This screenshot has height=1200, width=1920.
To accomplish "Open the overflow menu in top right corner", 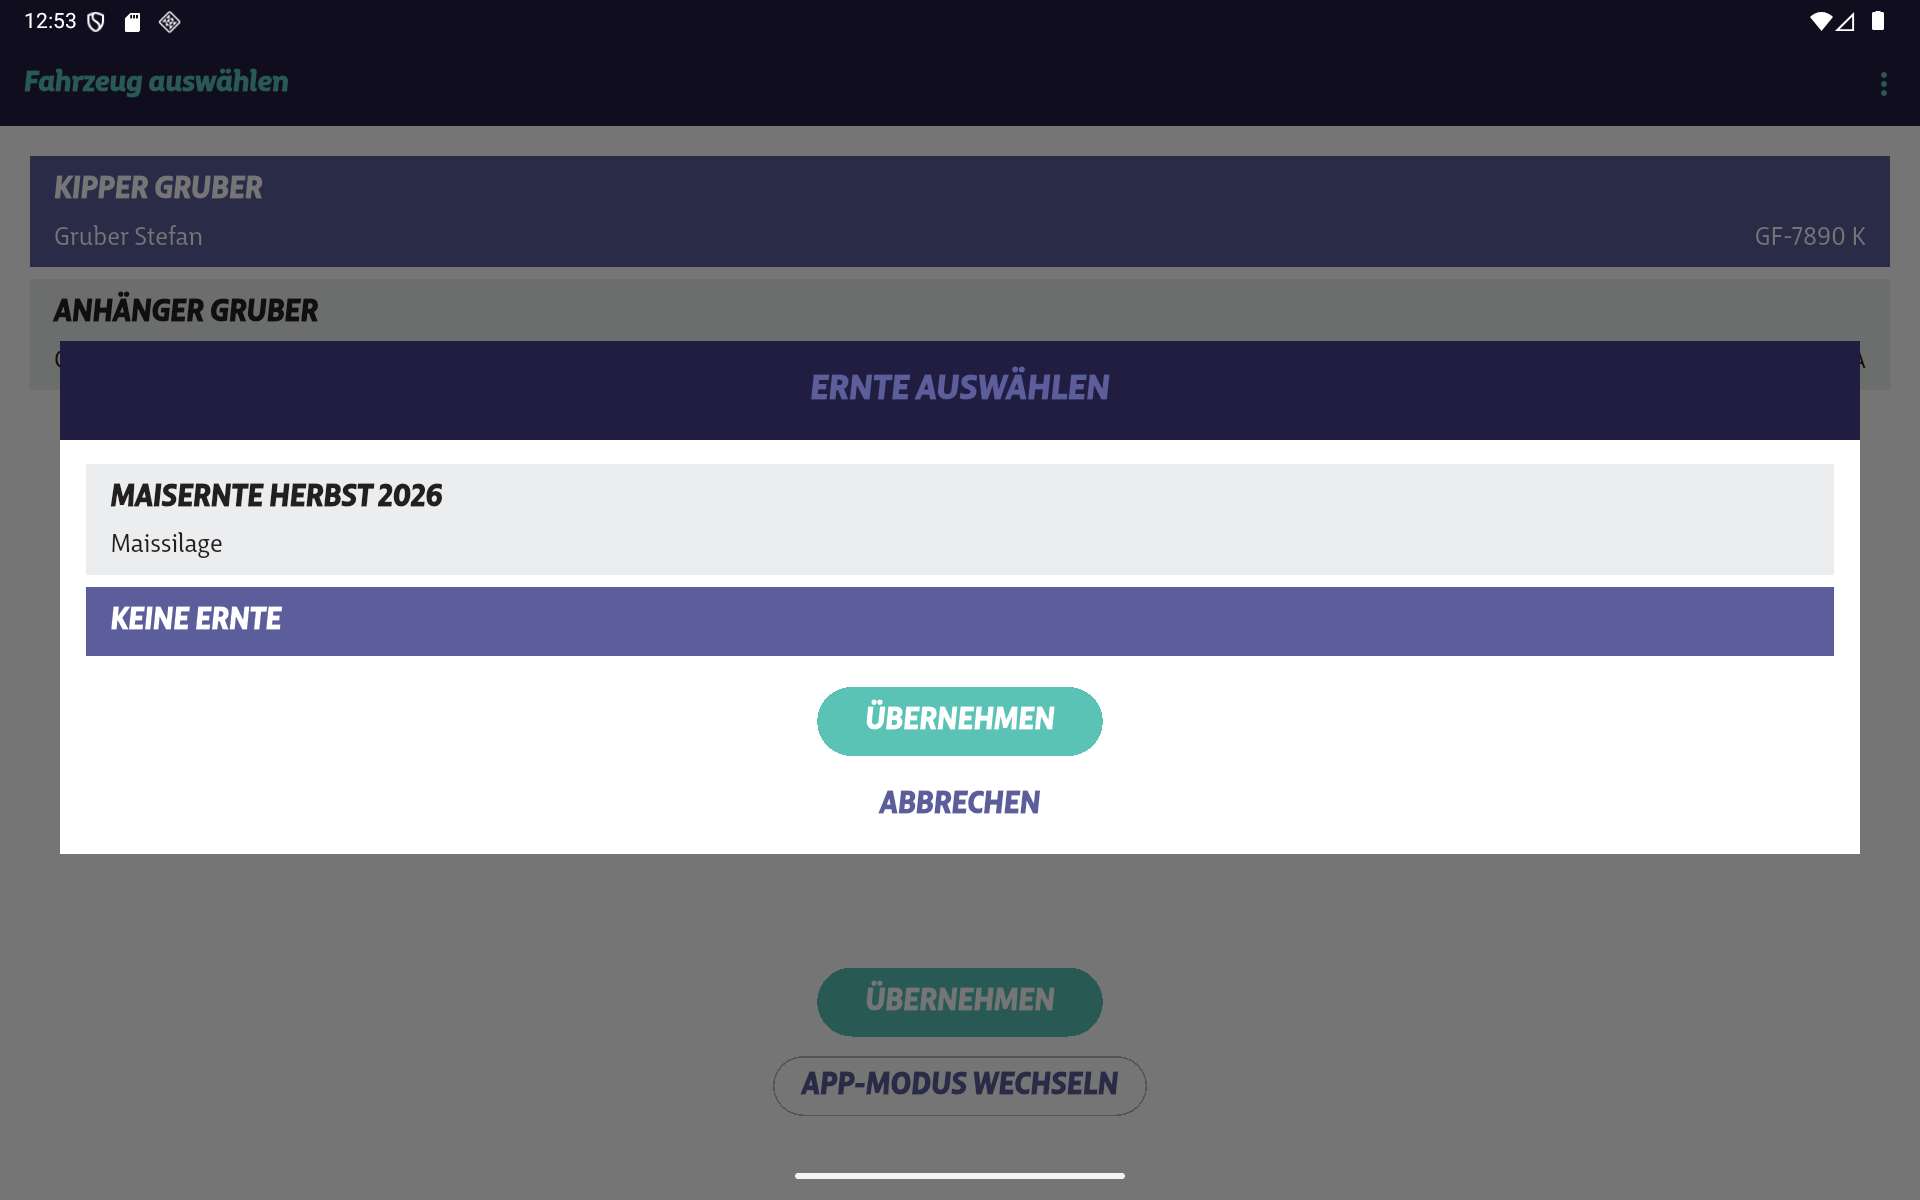I will click(x=1884, y=84).
